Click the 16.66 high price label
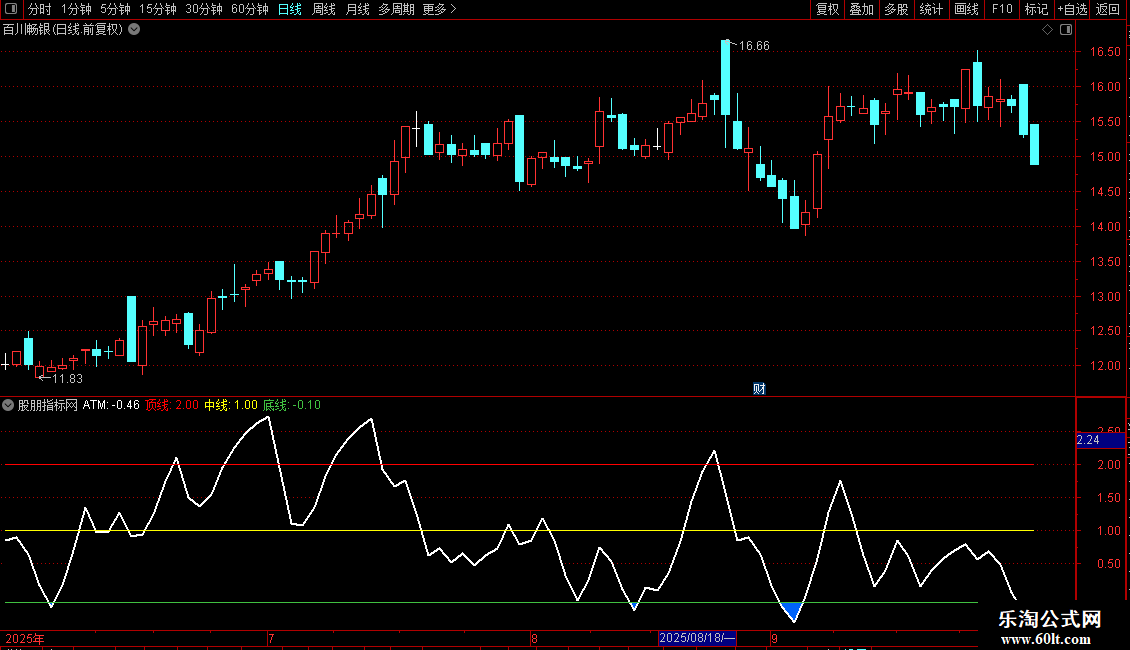 [754, 45]
